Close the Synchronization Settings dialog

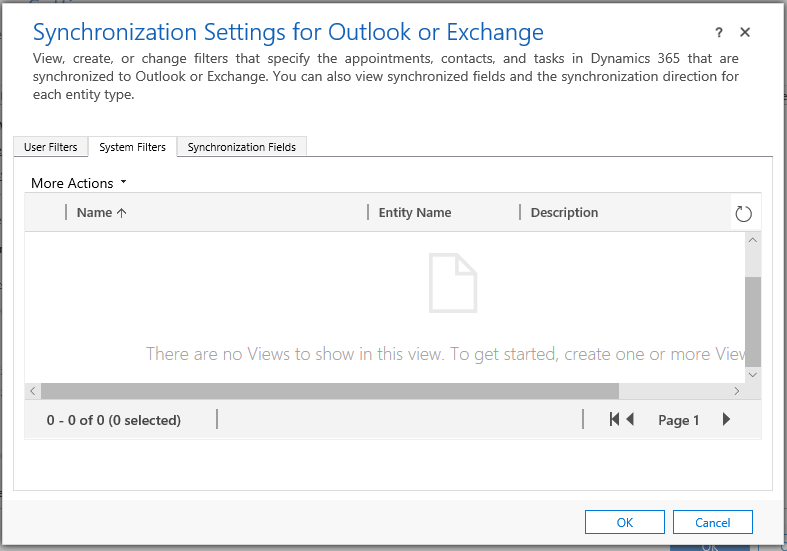(745, 32)
